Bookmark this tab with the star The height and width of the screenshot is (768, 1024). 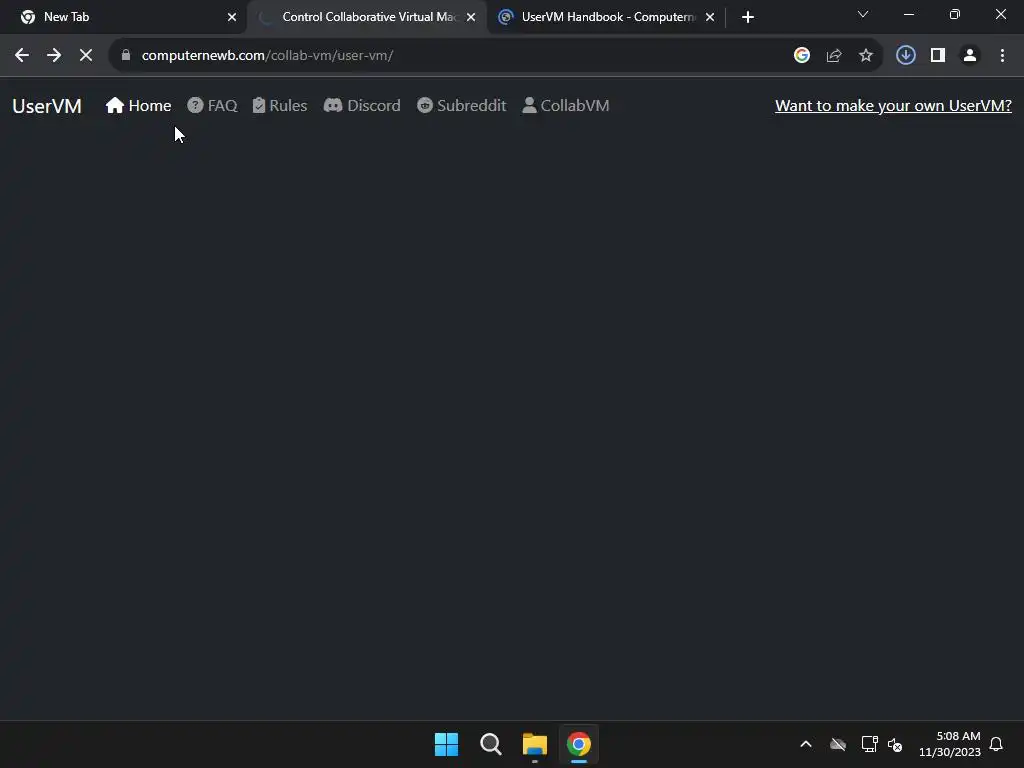[x=866, y=56]
